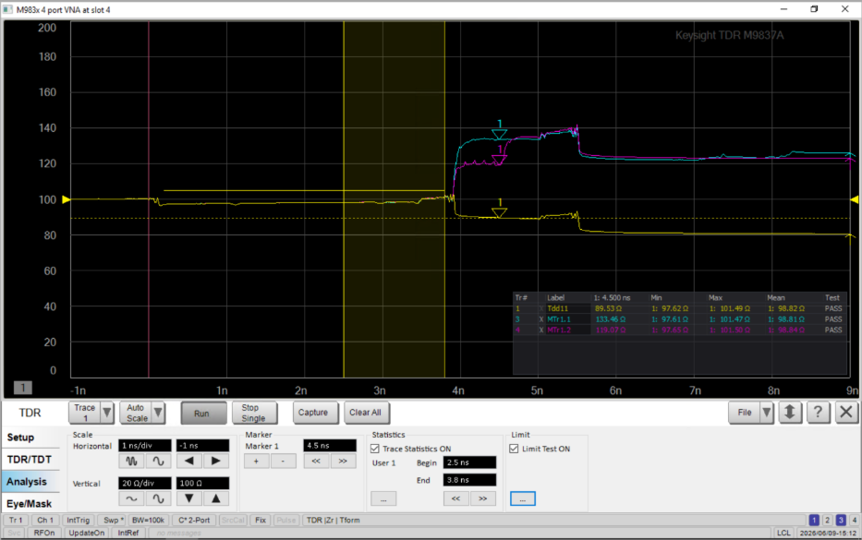
Task: Compress horizontal scale with dense-wave icon
Action: click(131, 461)
